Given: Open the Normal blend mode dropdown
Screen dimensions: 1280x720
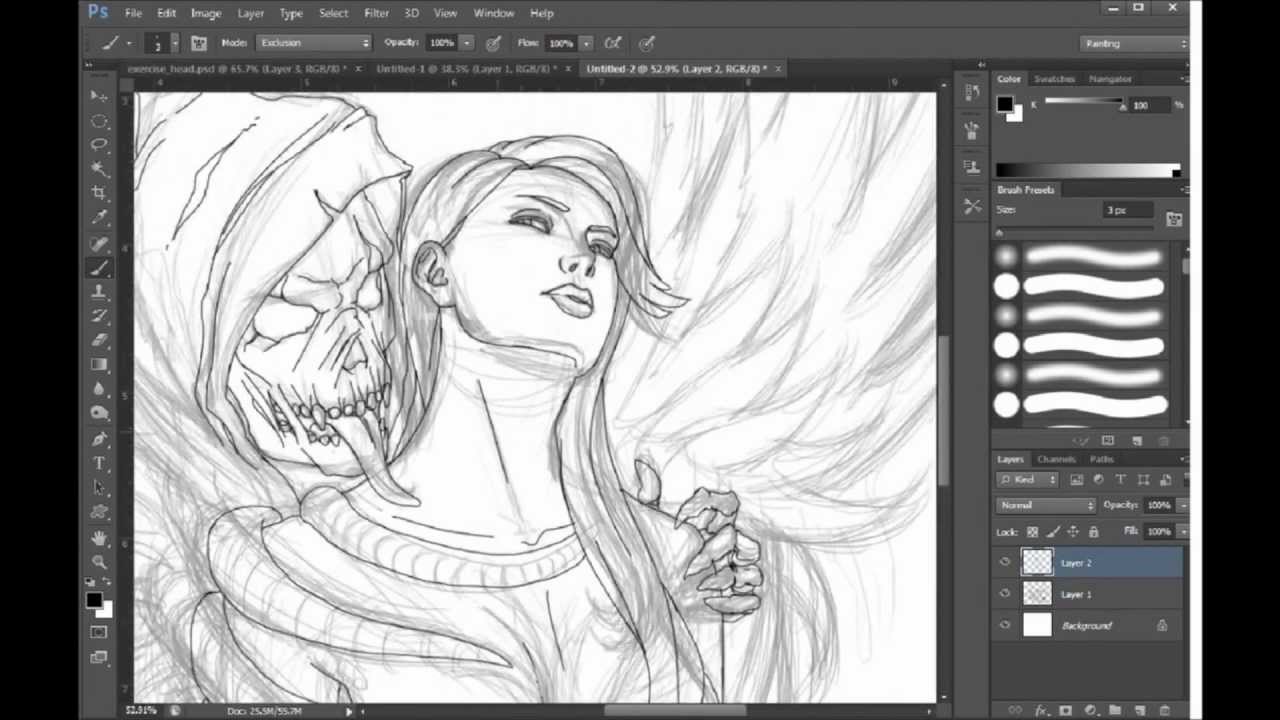Looking at the screenshot, I should (1045, 505).
